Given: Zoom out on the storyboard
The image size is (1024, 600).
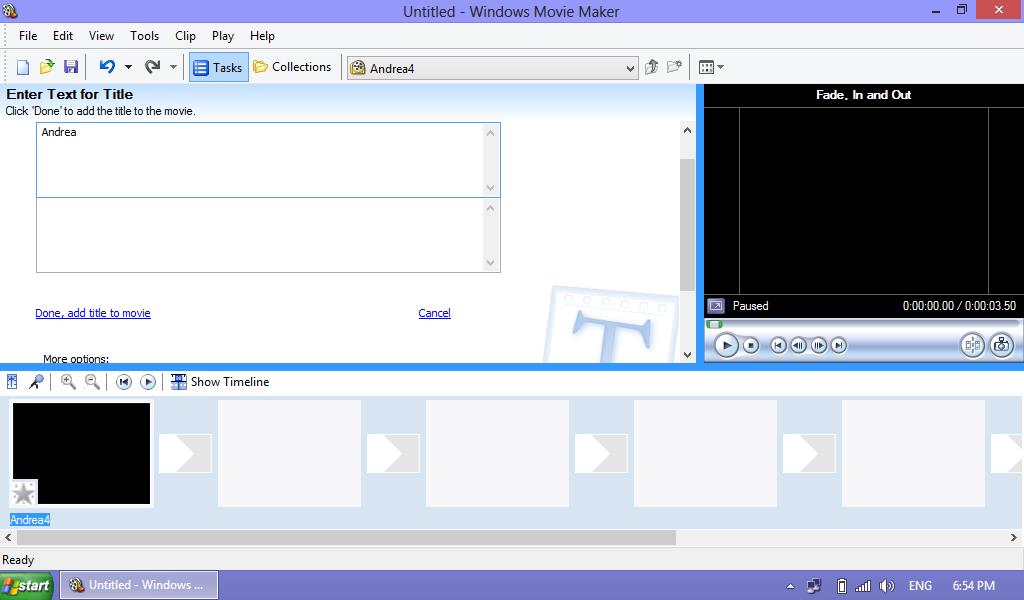Looking at the screenshot, I should click(92, 382).
